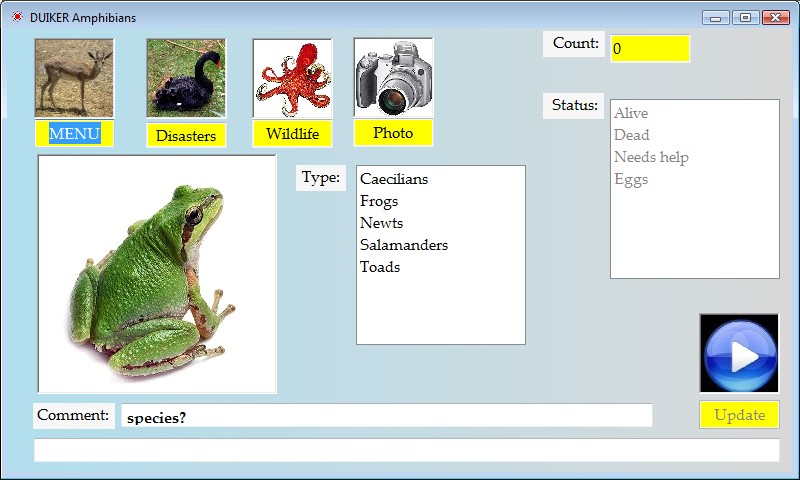Choose Toads in the Type list
Screen dimensions: 800x480
[380, 267]
